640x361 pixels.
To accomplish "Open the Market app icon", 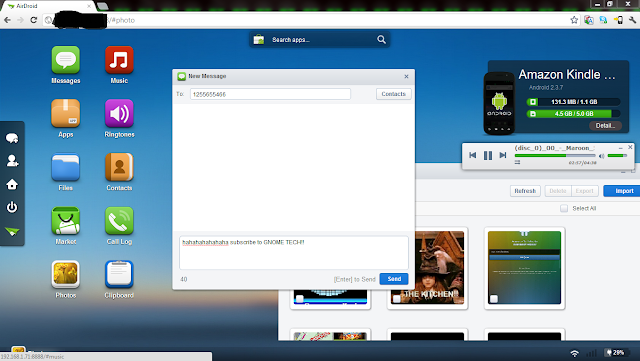I will click(x=65, y=221).
